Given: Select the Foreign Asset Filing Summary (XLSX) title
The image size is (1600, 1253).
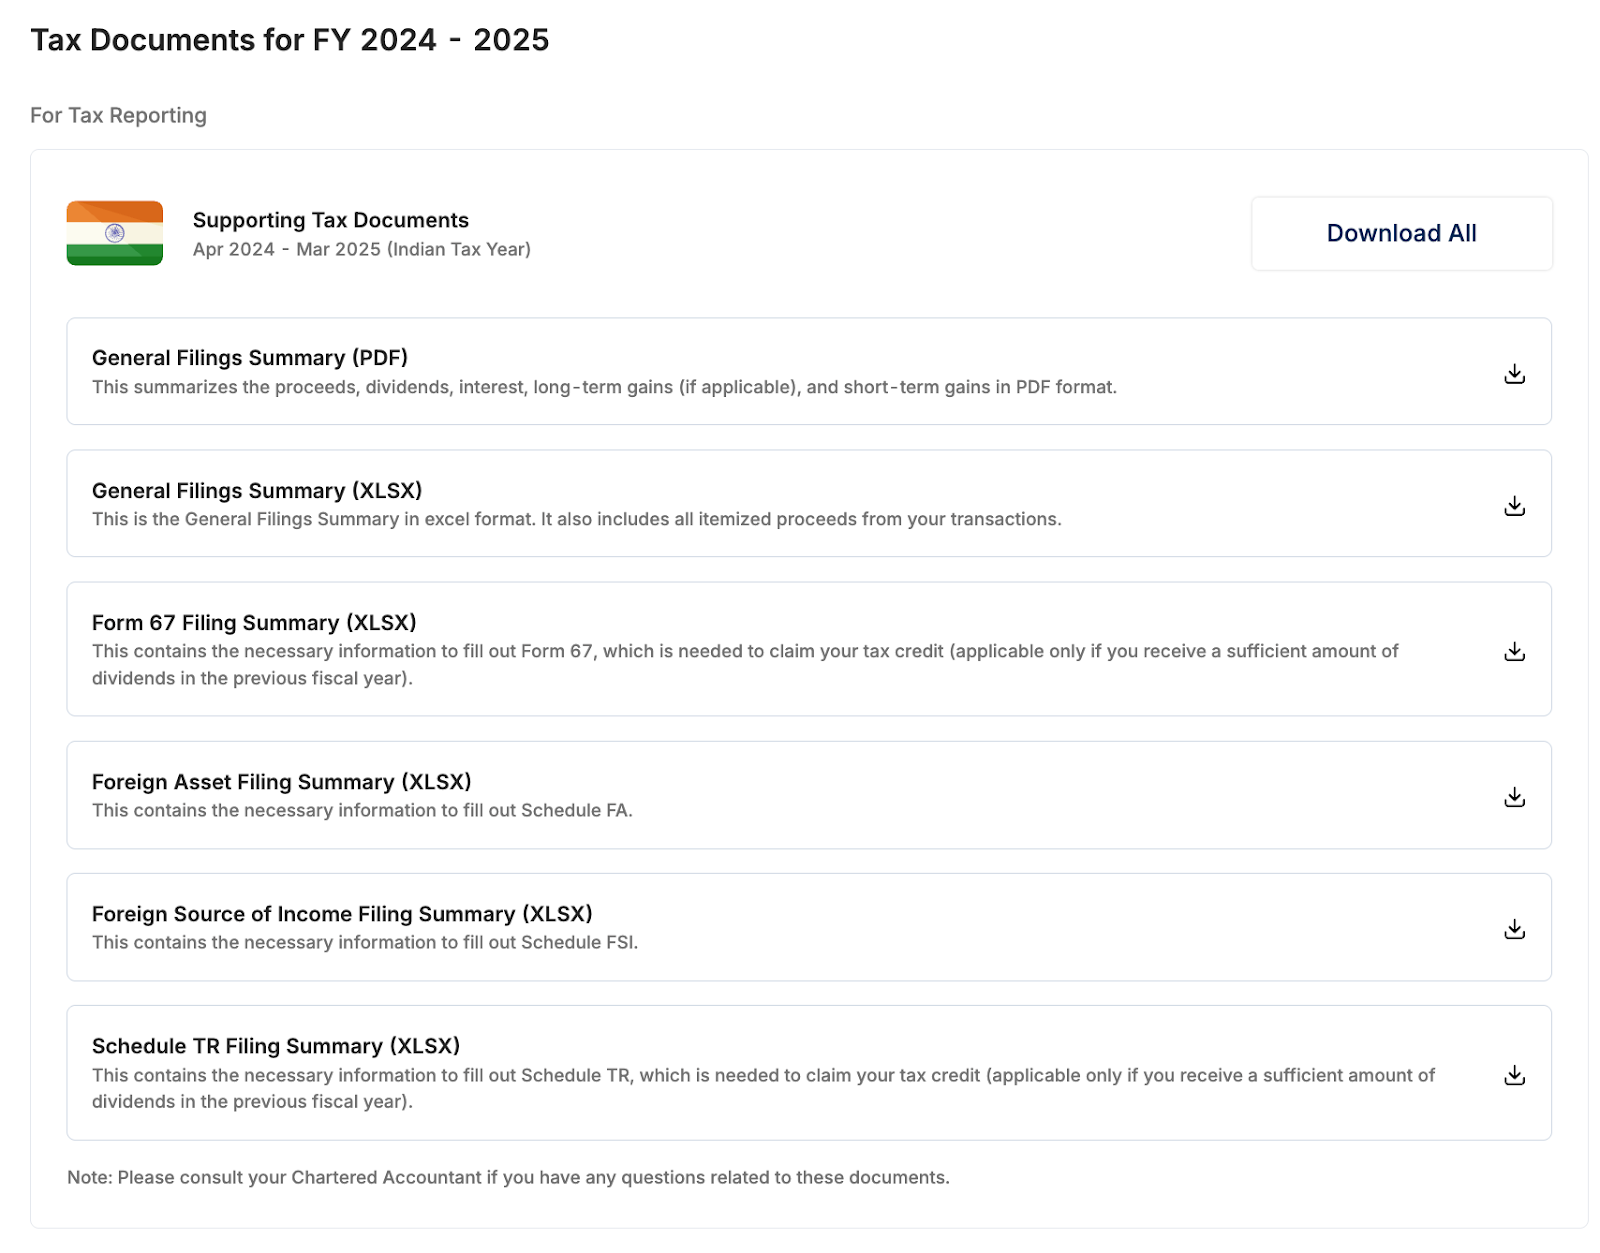Looking at the screenshot, I should tap(281, 782).
